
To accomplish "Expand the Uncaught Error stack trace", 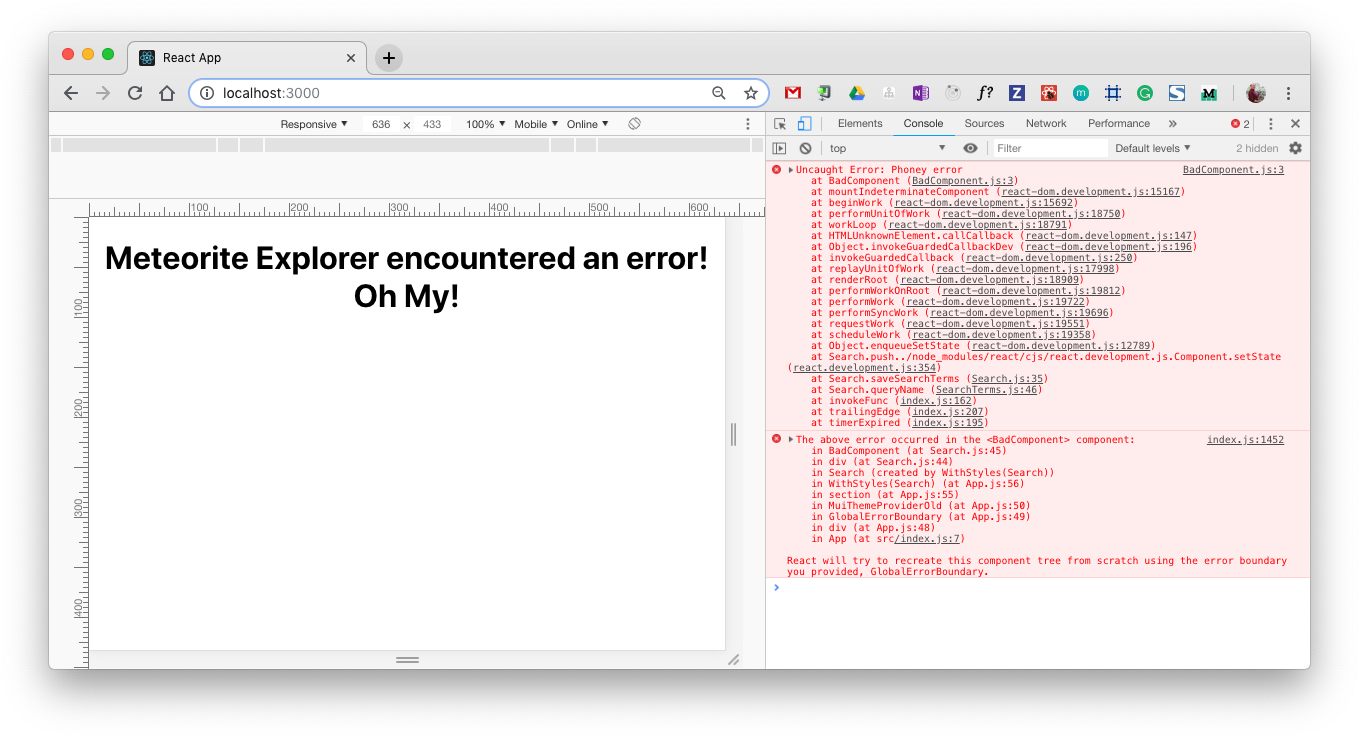I will (x=791, y=170).
